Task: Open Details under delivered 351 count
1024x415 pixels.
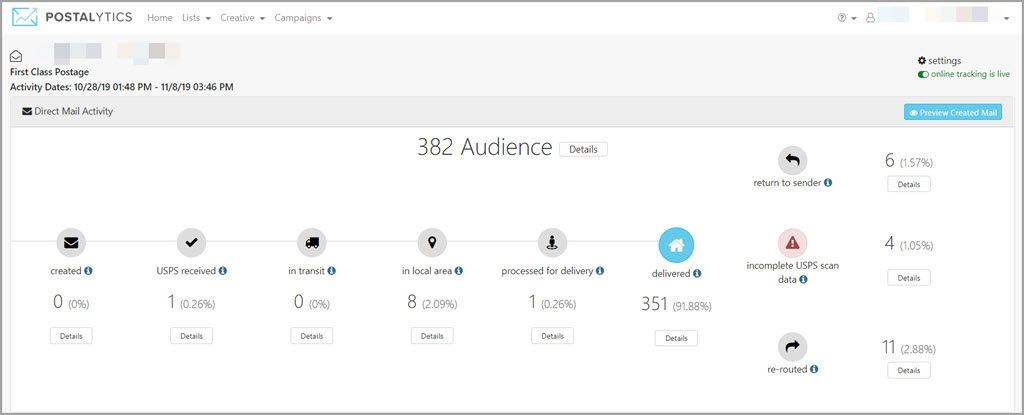Action: click(676, 338)
